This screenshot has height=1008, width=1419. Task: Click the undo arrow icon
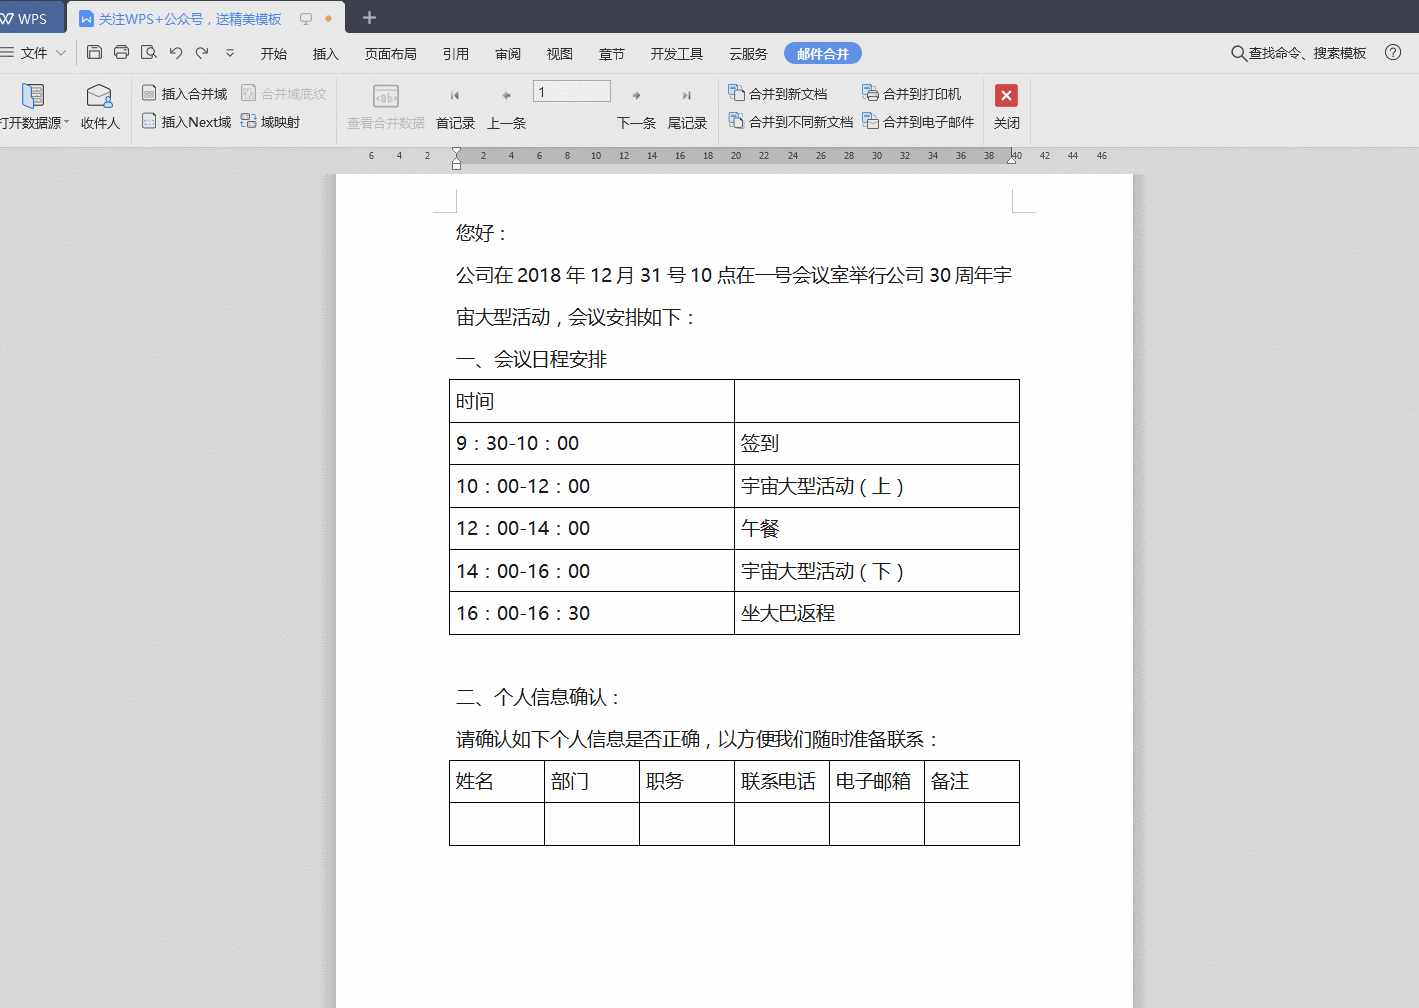pyautogui.click(x=176, y=52)
